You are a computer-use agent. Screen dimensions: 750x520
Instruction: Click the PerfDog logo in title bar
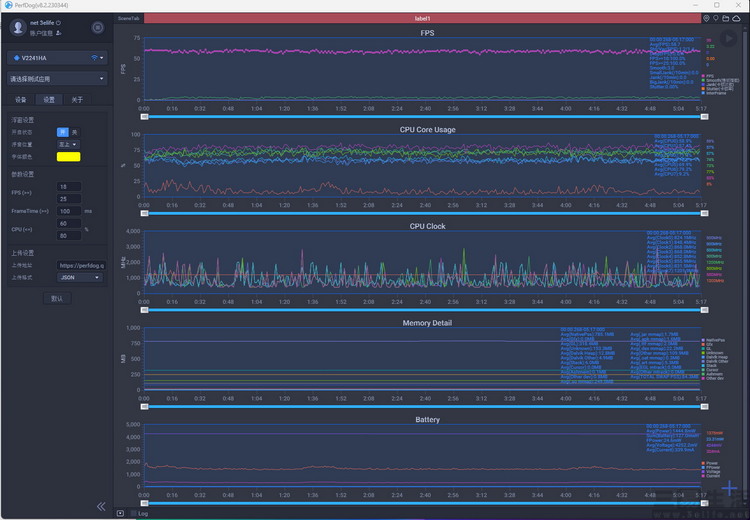coord(8,5)
